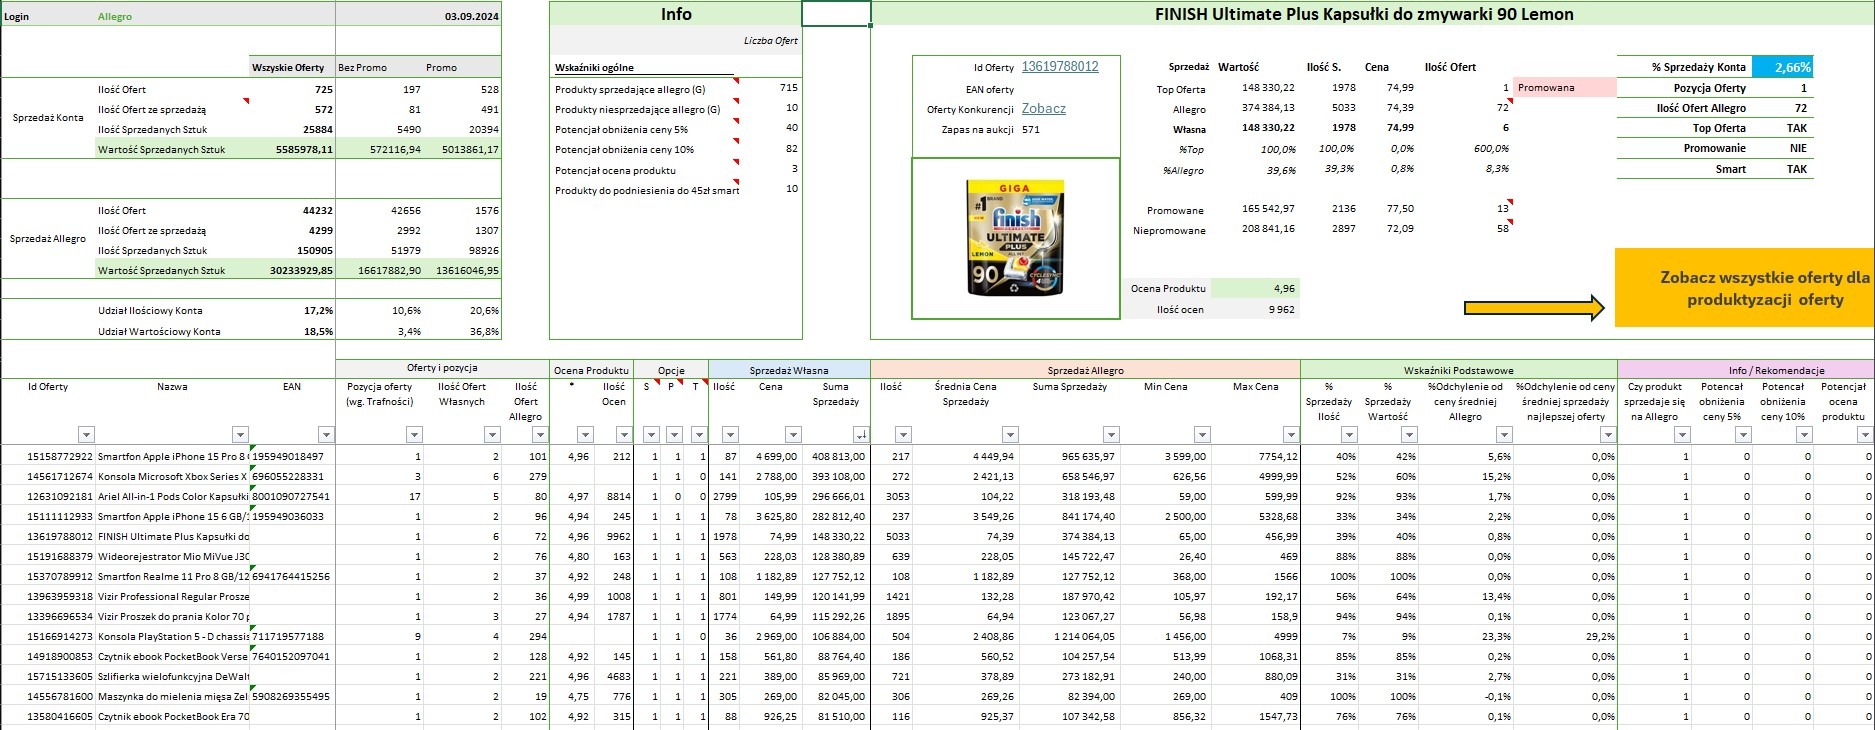The height and width of the screenshot is (730, 1875).
Task: Open the offer ID 13619788012 link
Action: point(1059,67)
